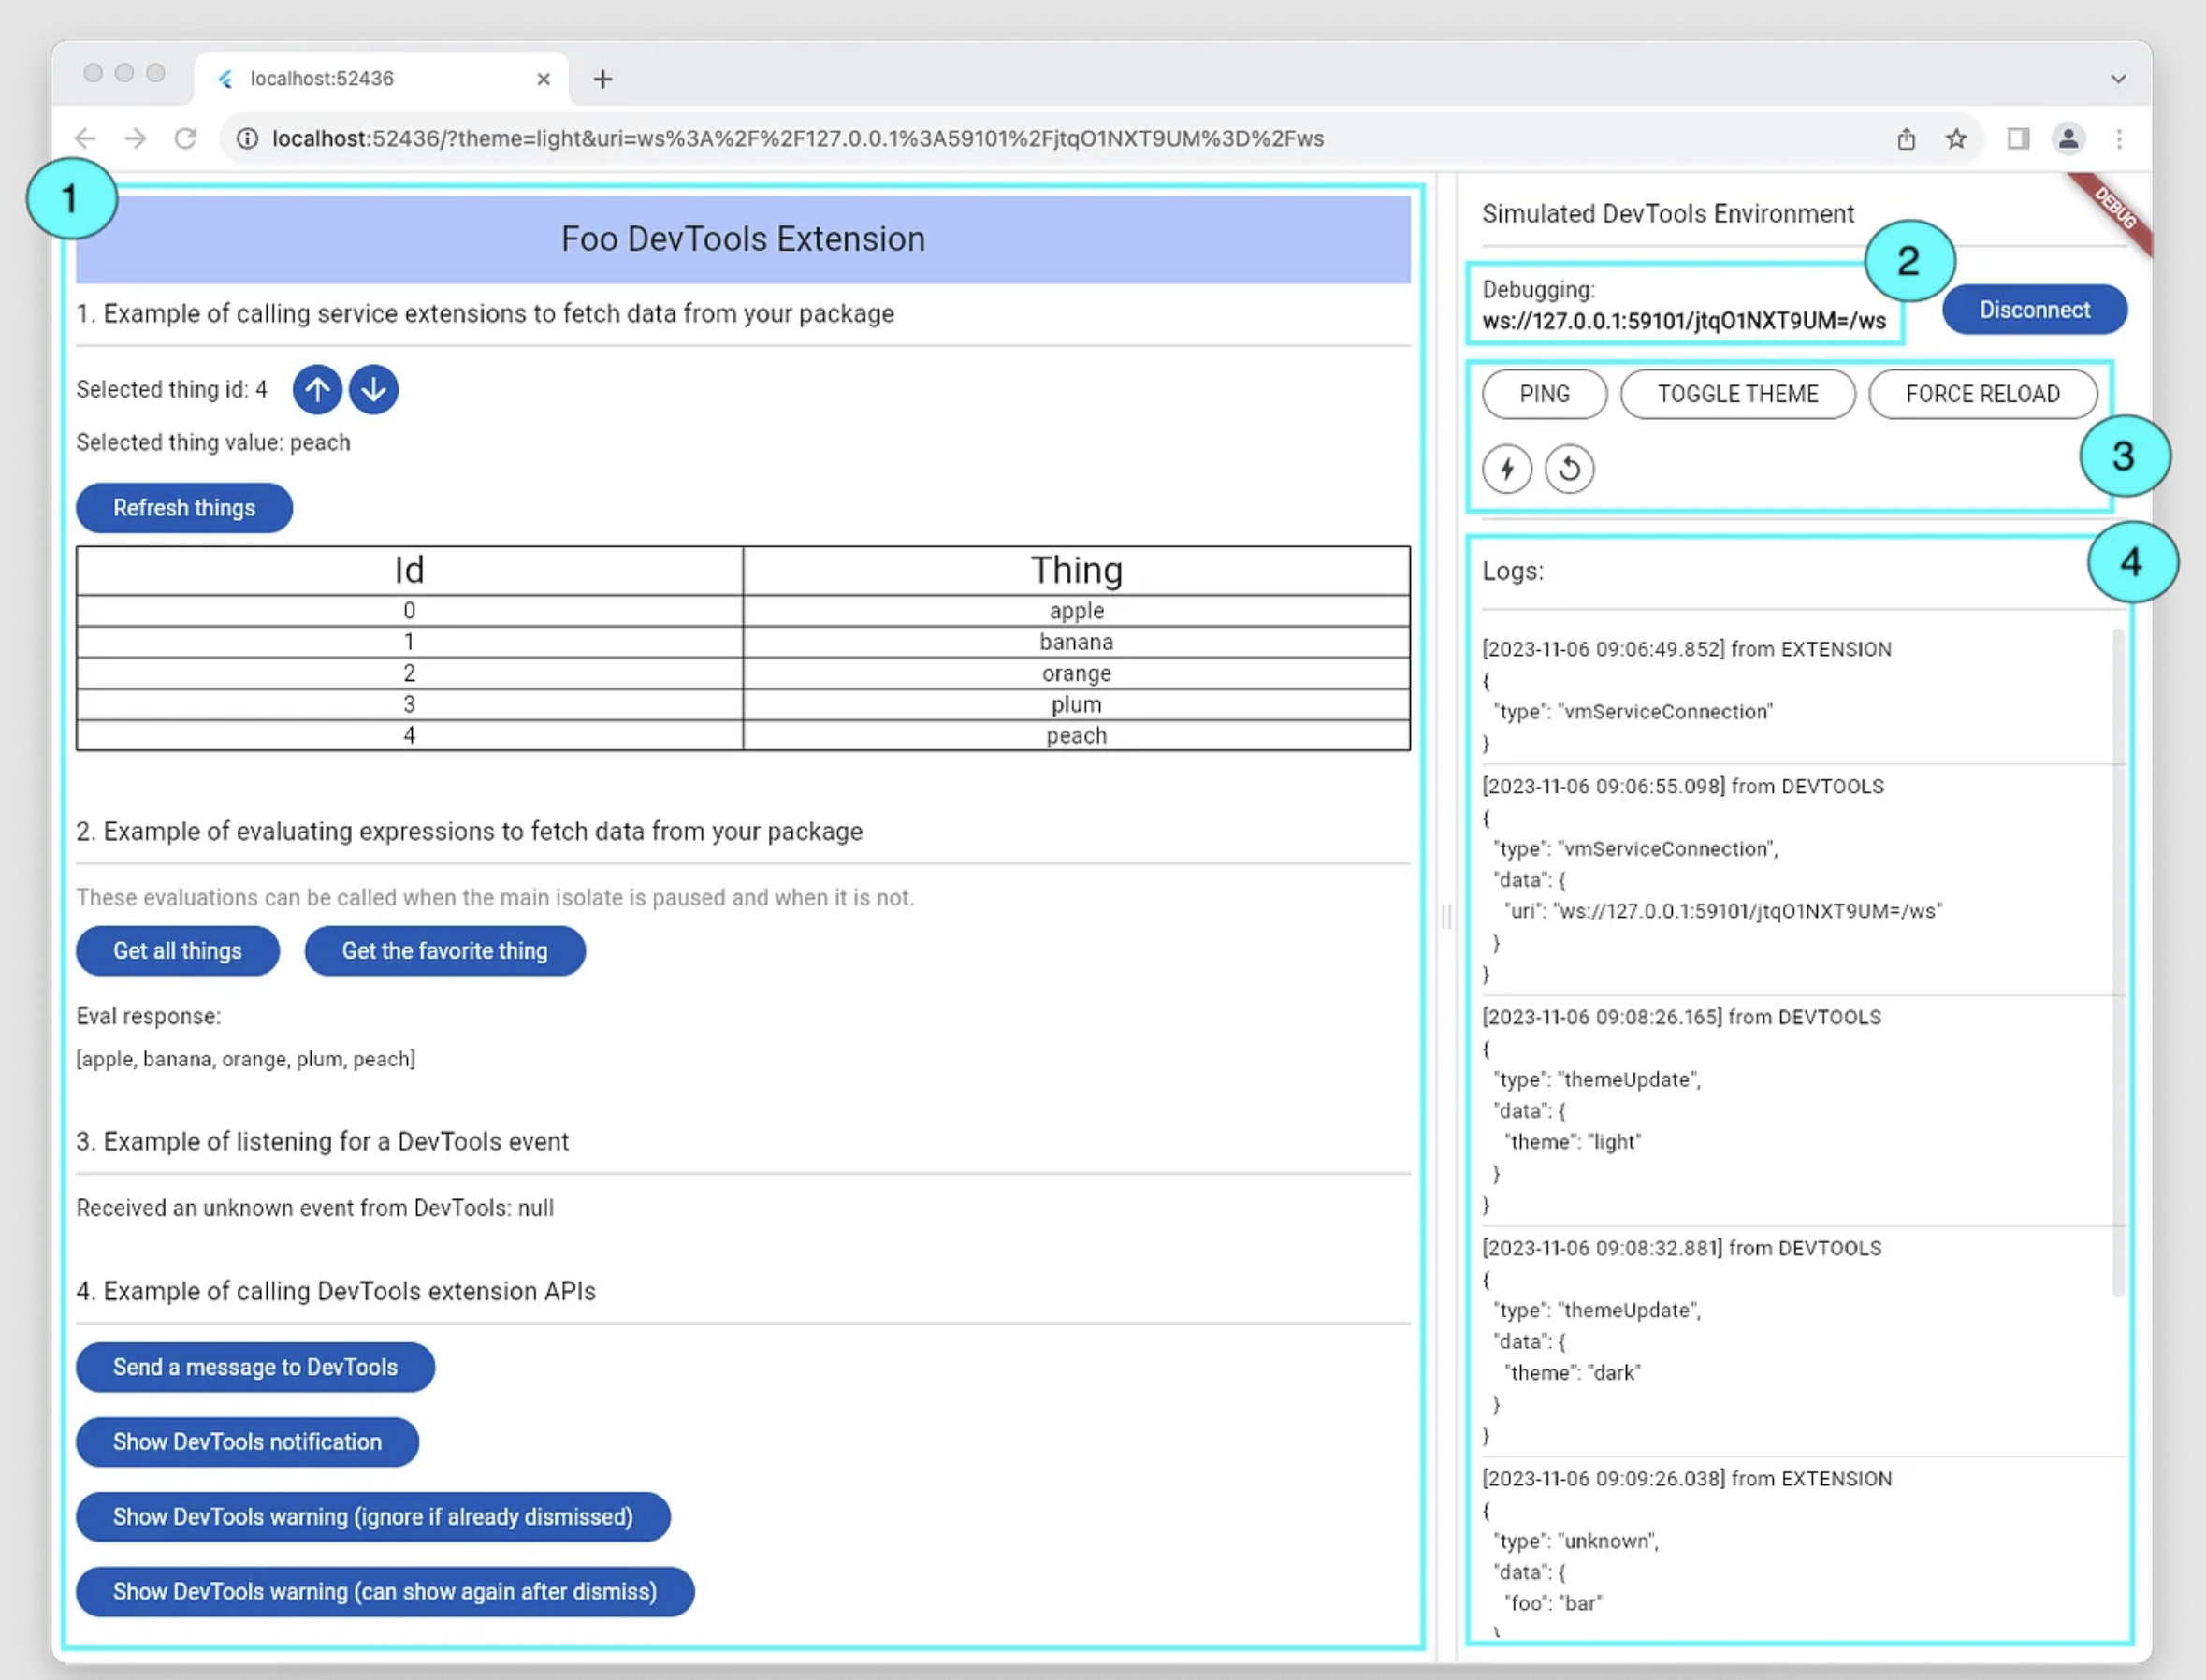Open the tab list chevron at top right
This screenshot has width=2206, height=1680.
[x=2118, y=78]
